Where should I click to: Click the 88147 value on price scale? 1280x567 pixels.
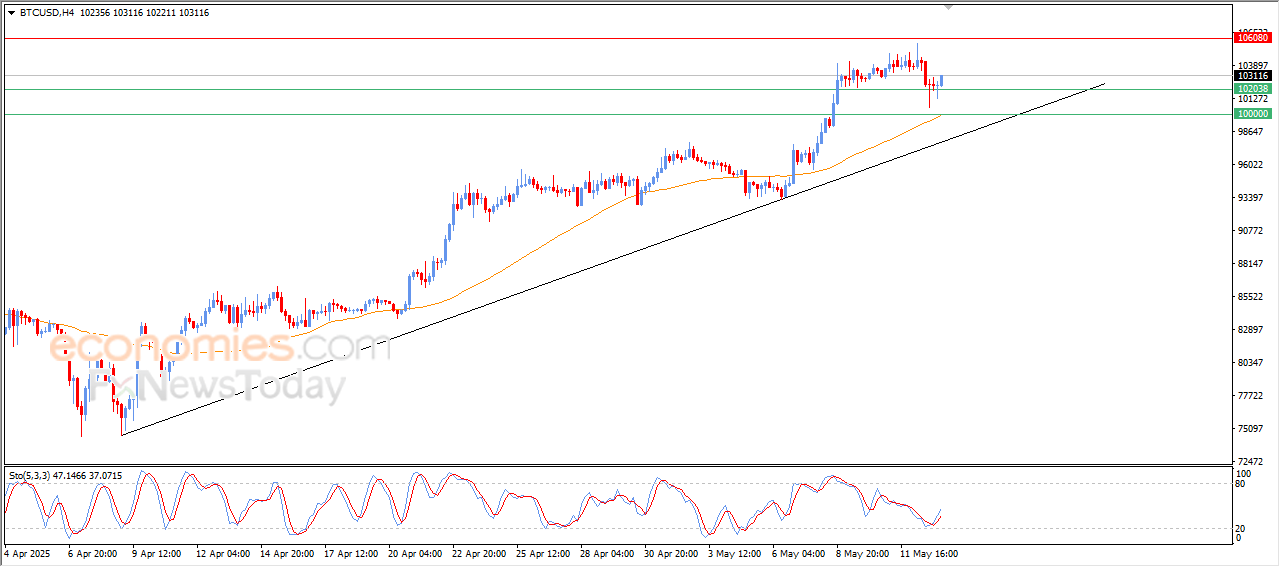(1251, 264)
